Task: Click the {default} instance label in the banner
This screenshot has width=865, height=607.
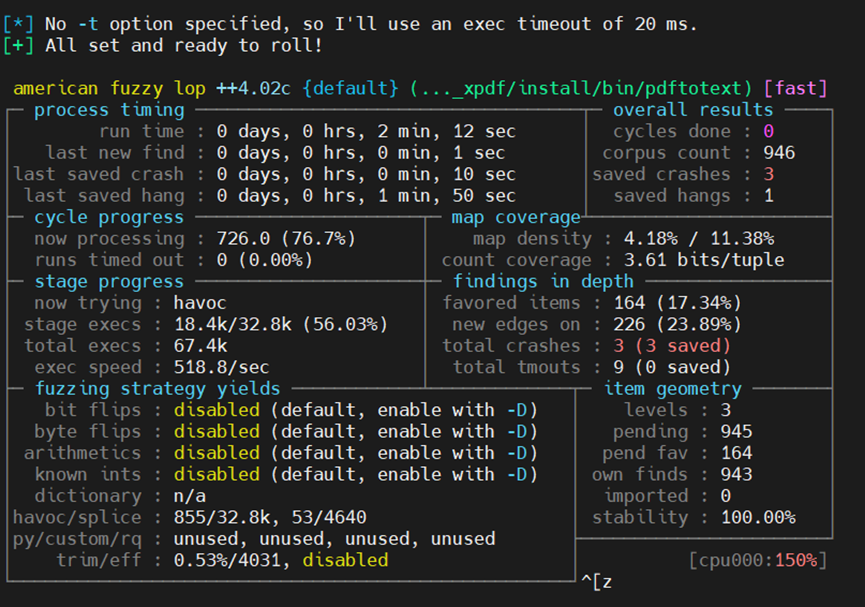Action: [x=350, y=88]
